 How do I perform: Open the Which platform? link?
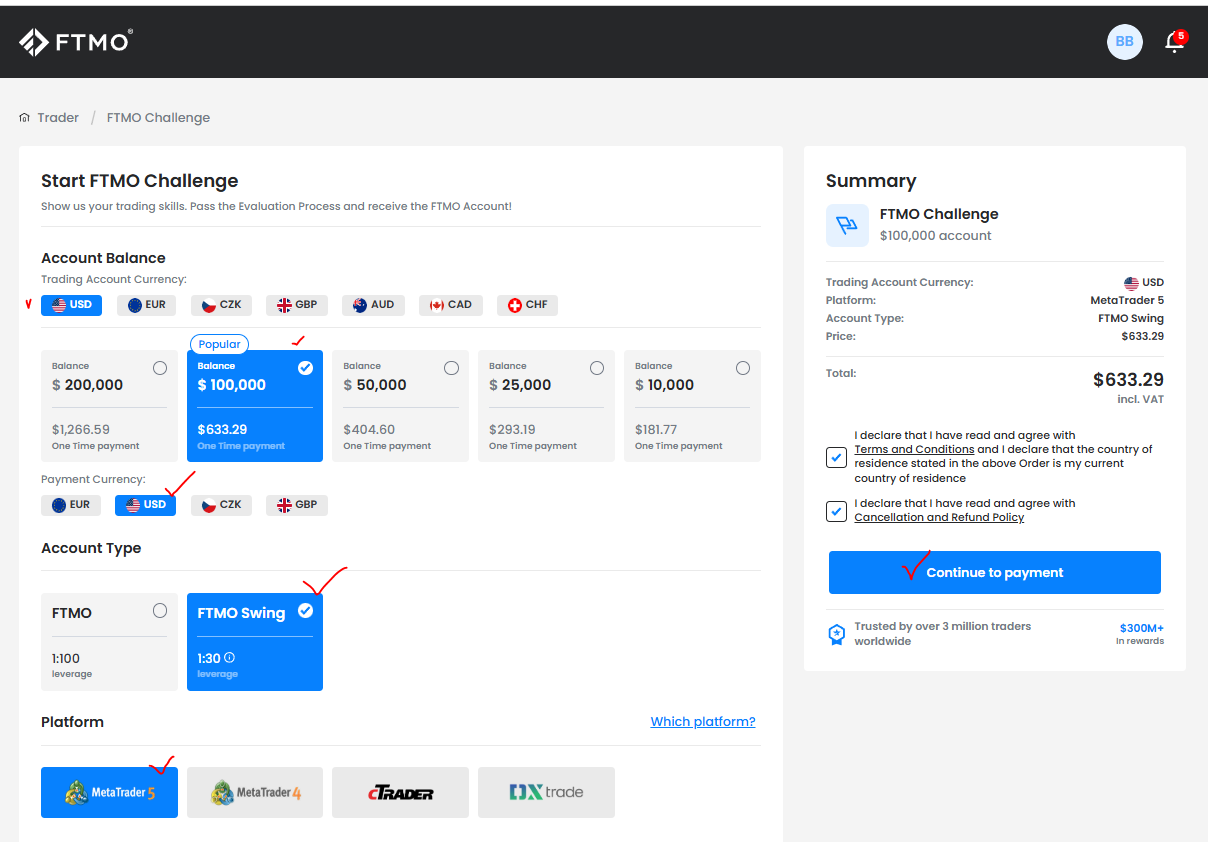click(x=703, y=722)
